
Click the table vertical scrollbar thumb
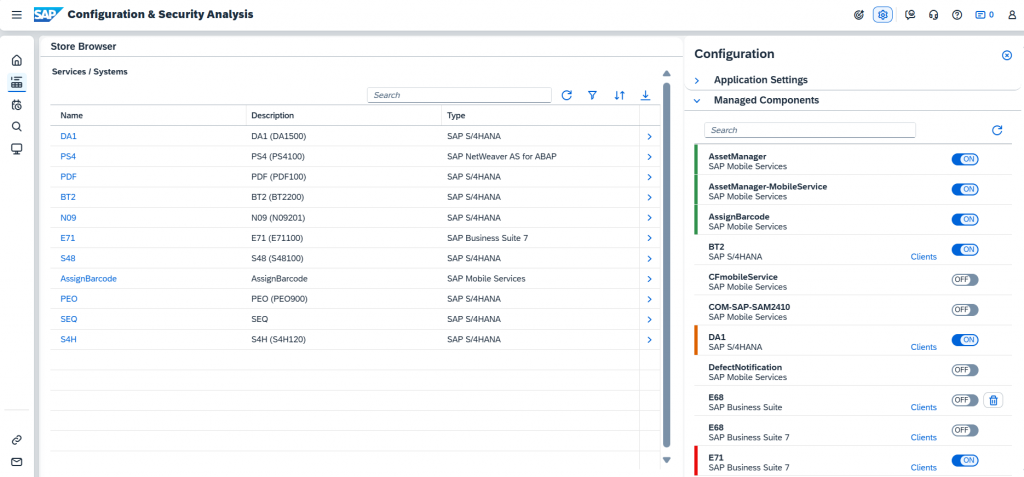tap(666, 265)
